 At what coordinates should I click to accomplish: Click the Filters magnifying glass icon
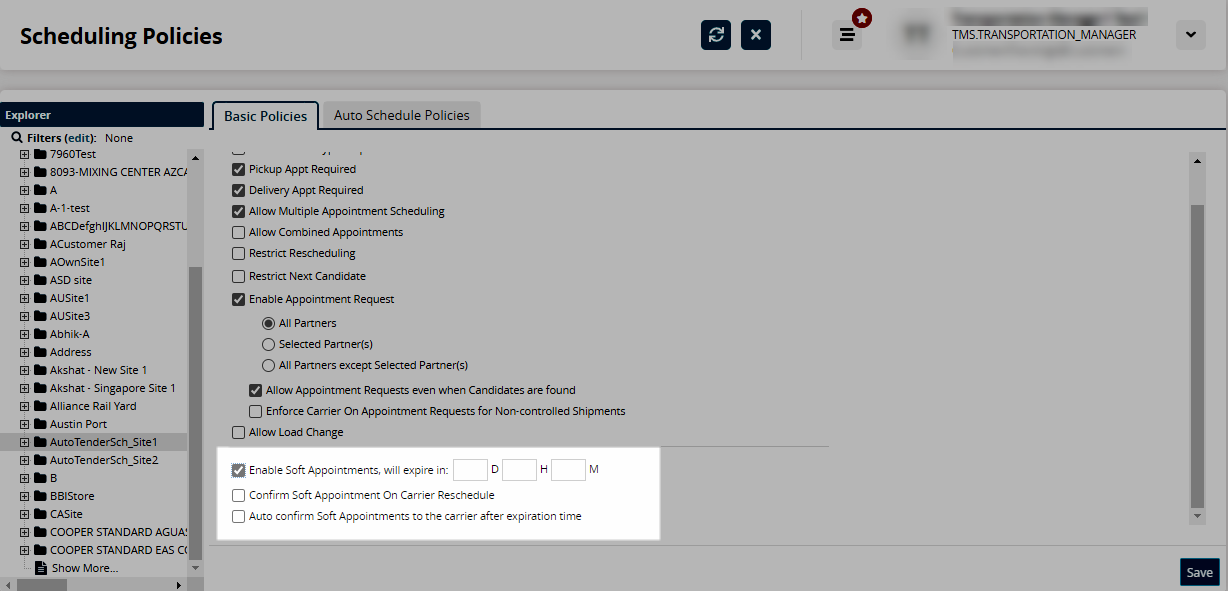(17, 138)
